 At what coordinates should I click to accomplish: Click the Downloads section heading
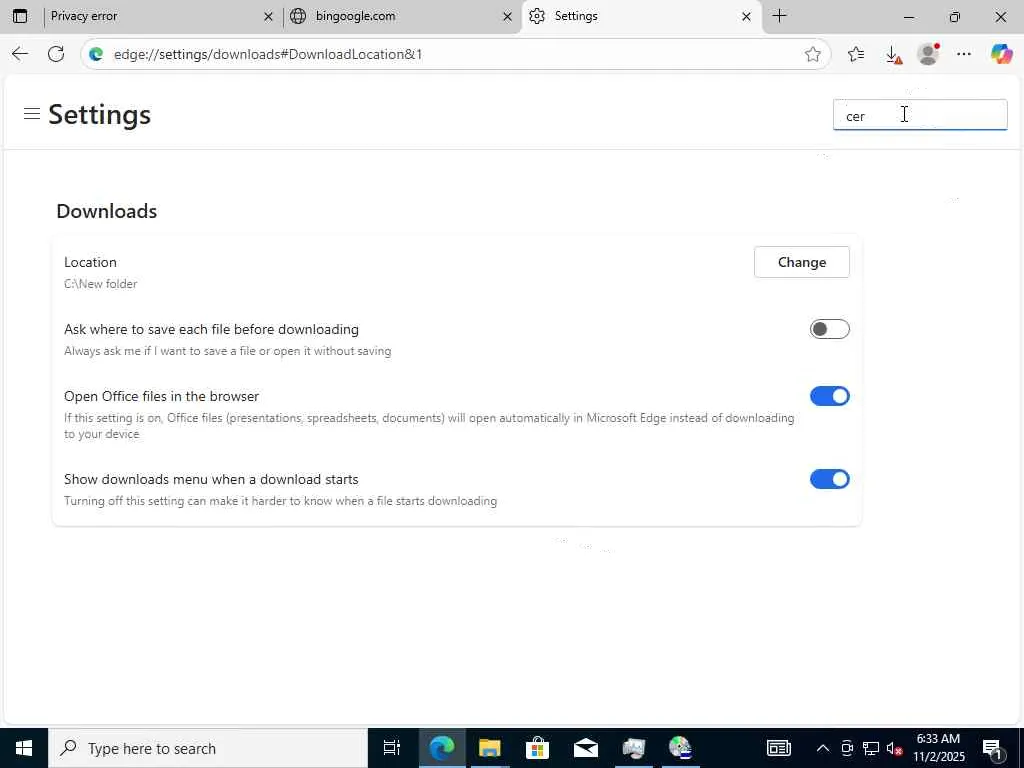[106, 212]
